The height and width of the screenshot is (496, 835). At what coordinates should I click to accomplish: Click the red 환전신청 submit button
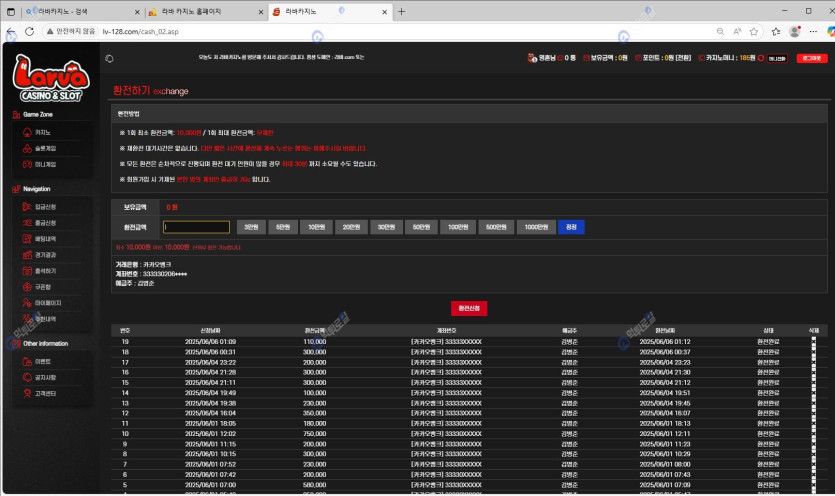click(x=469, y=308)
